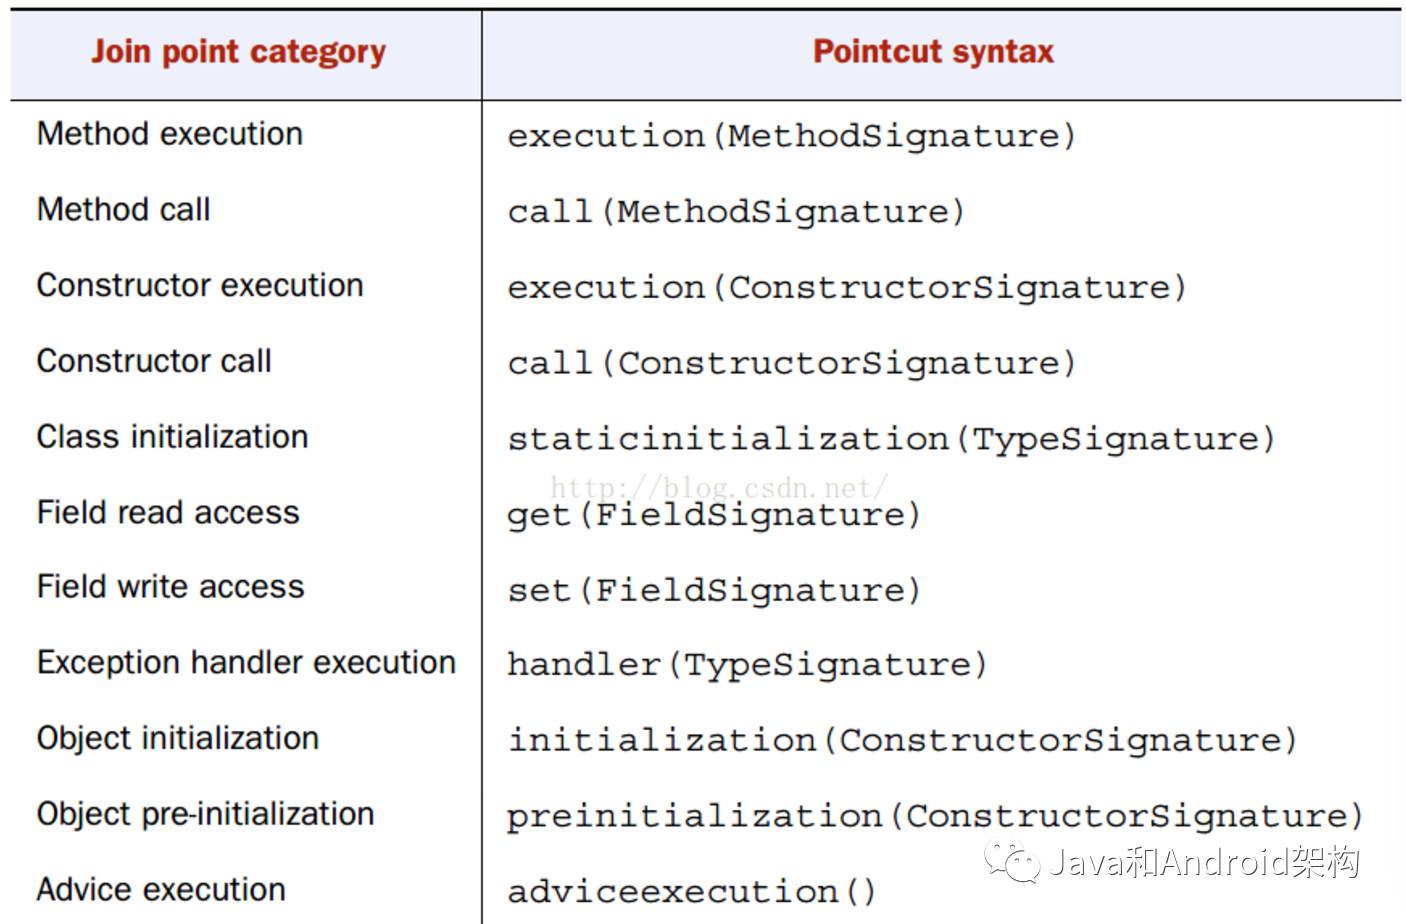Click the "handler(TypeSignature)" syntax text
The height and width of the screenshot is (924, 1406).
(x=747, y=665)
